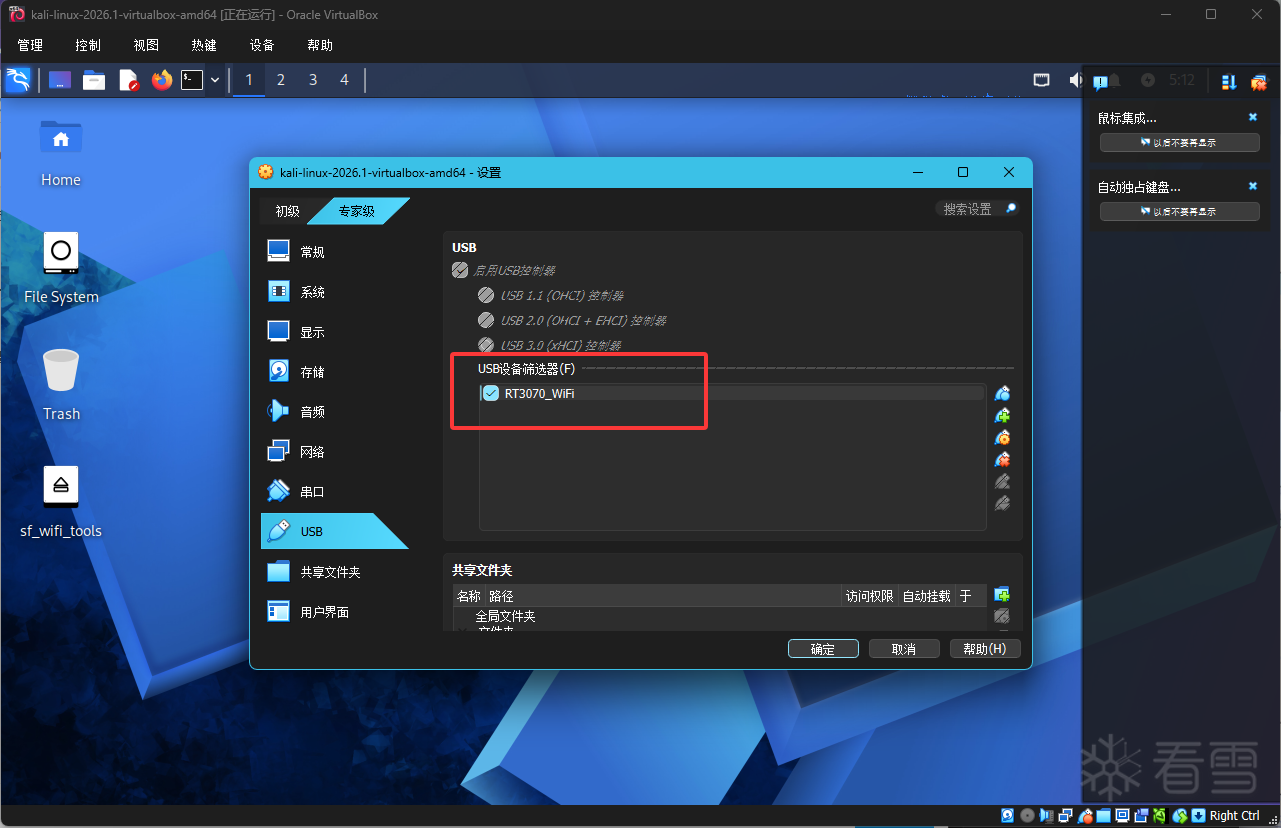This screenshot has height=828, width=1281.
Task: Open the 设备 menu in VirtualBox
Action: click(x=262, y=45)
